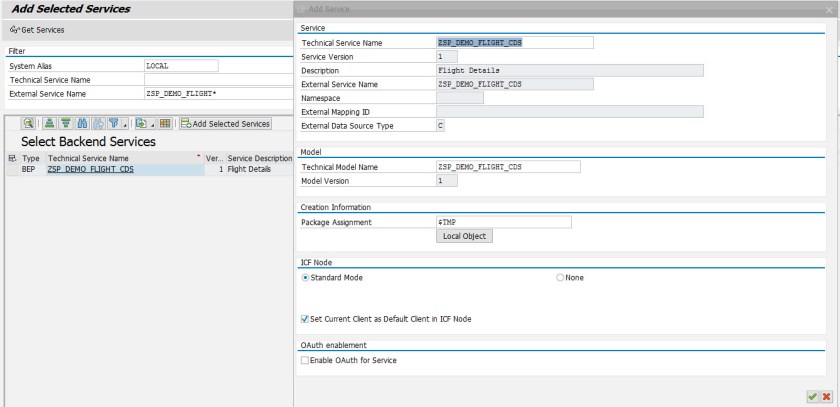This screenshot has width=840, height=407.
Task: Click the Add Selected Services button
Action: point(225,124)
